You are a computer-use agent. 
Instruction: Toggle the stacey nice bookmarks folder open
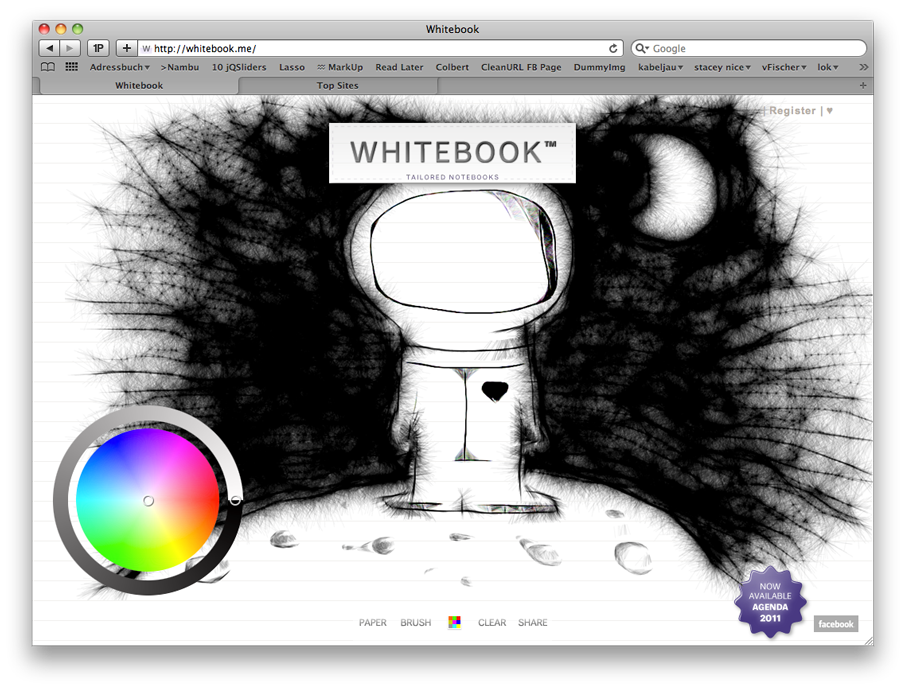click(x=721, y=66)
